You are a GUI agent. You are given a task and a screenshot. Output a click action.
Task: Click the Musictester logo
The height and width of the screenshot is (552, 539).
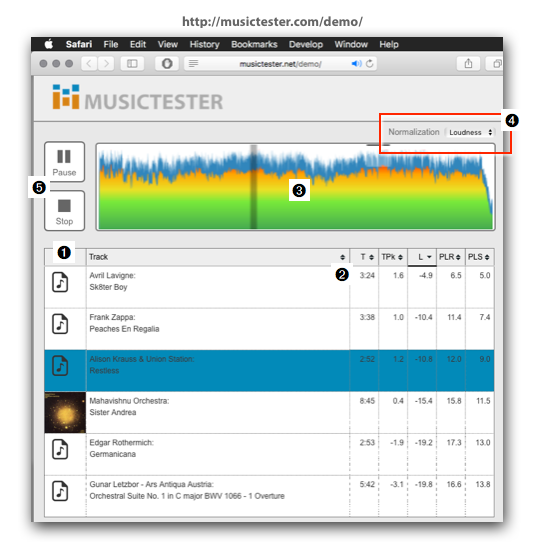pos(138,98)
